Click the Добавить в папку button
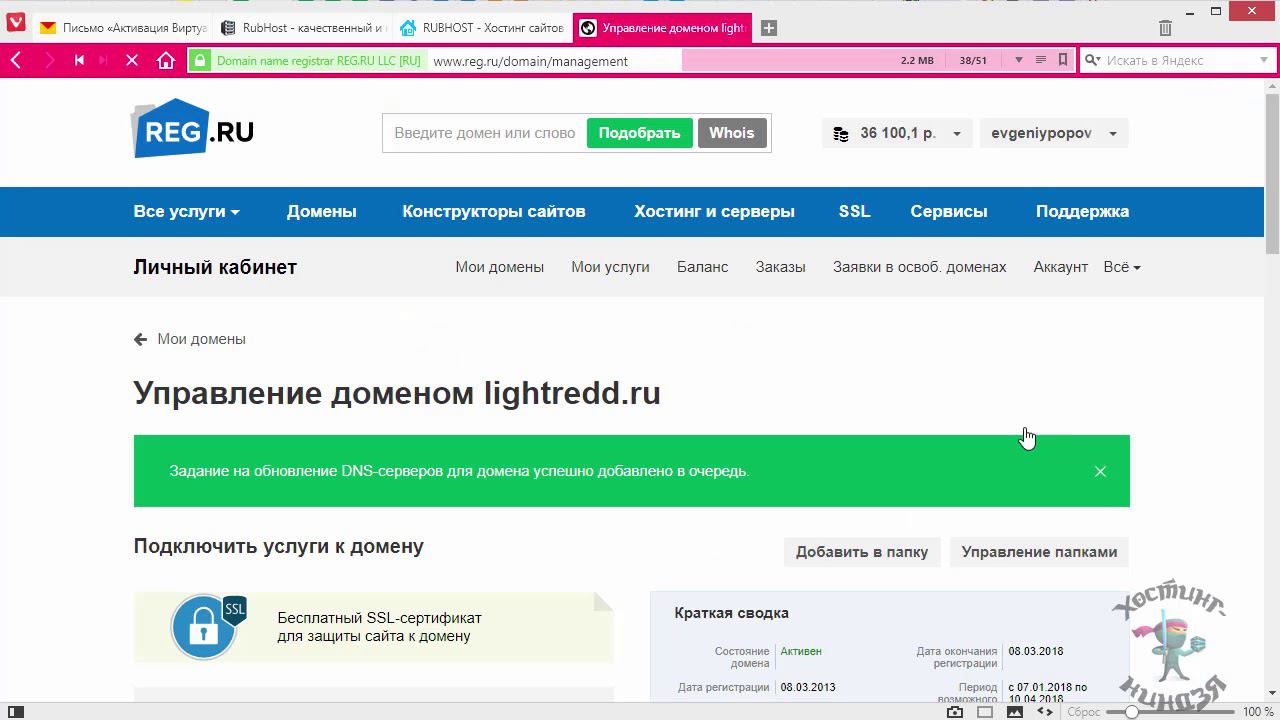Screen dimensions: 1280x720 862,552
